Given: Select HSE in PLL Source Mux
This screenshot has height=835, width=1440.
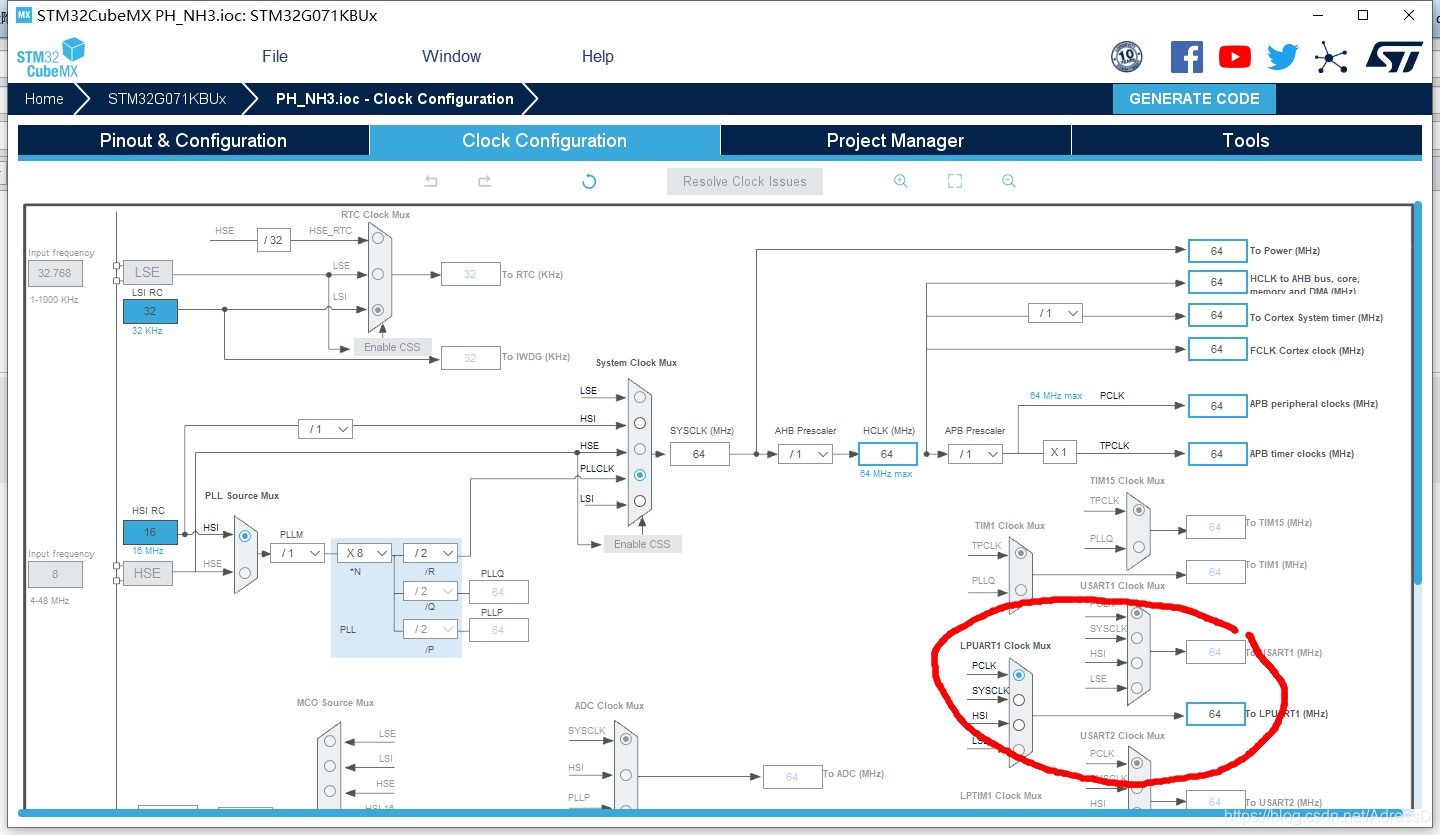Looking at the screenshot, I should point(245,573).
